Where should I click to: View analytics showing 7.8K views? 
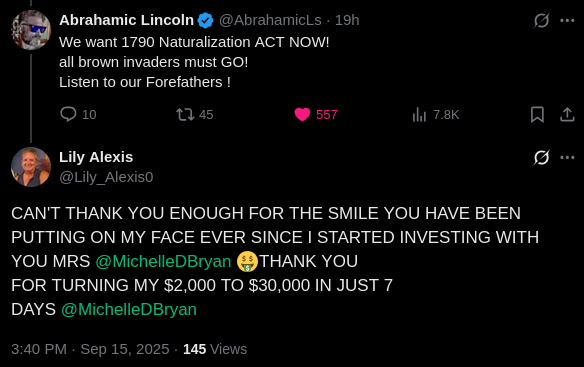pos(419,114)
